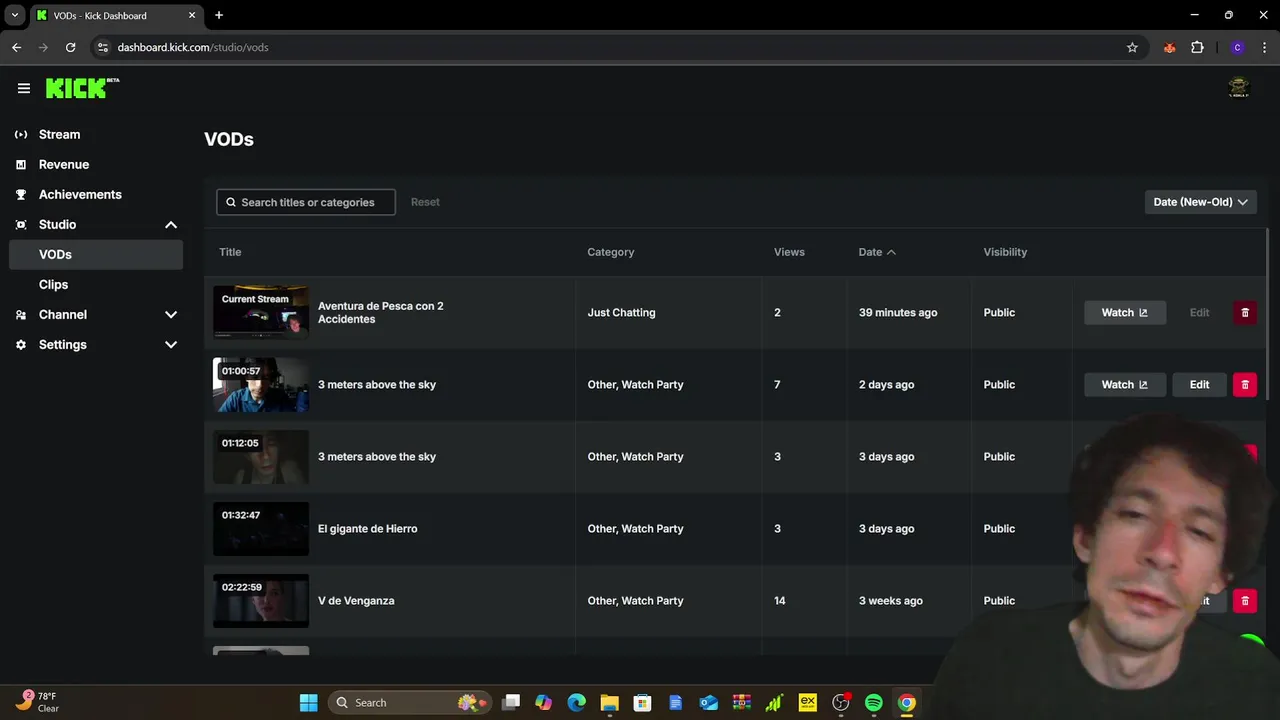Click the Revenue chart icon
Viewport: 1280px width, 720px height.
21,164
